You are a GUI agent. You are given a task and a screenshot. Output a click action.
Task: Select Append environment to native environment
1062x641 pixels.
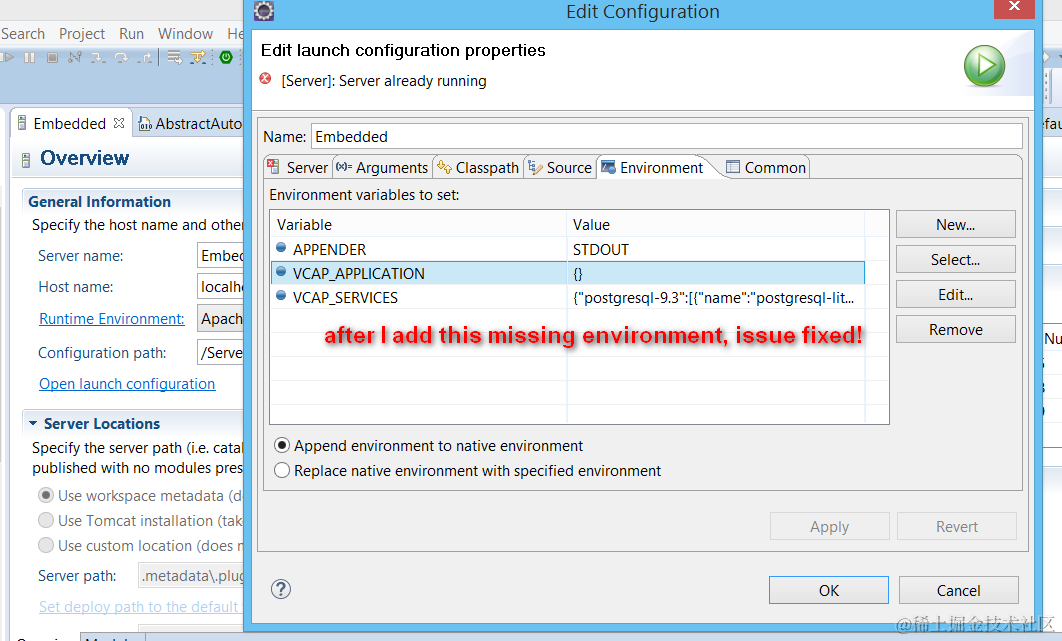(282, 445)
